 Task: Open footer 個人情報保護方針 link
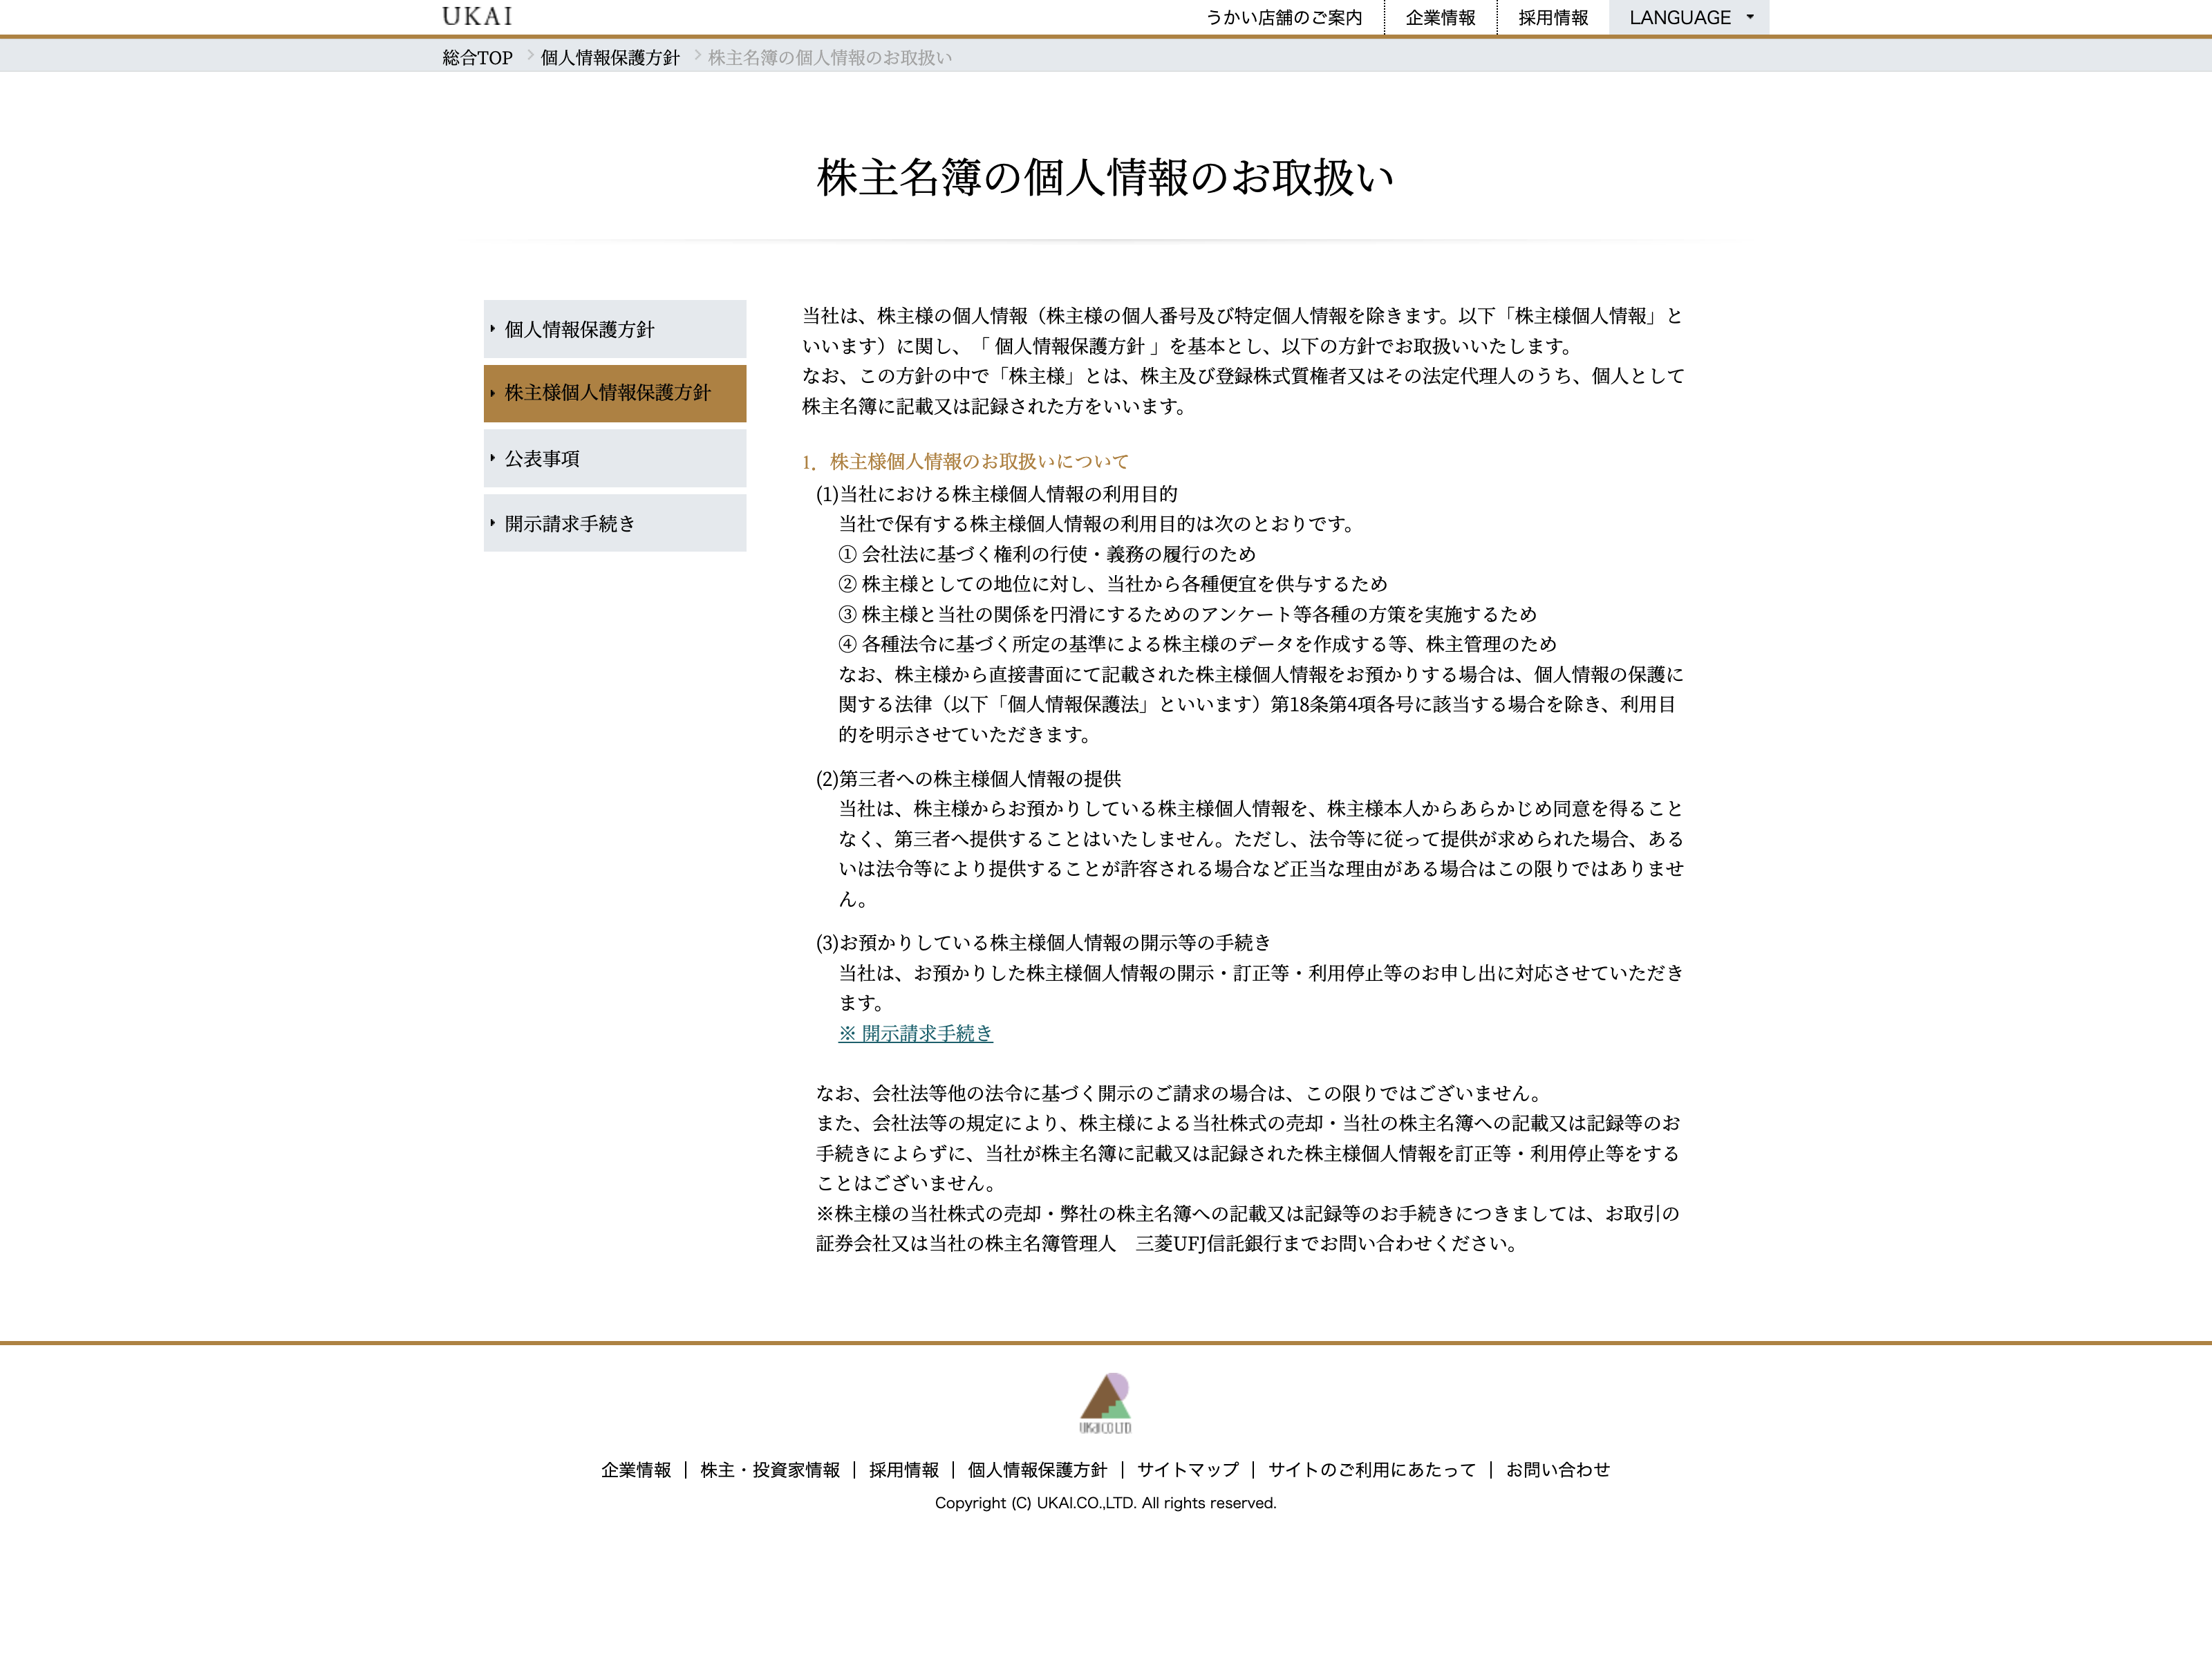coord(1037,1469)
